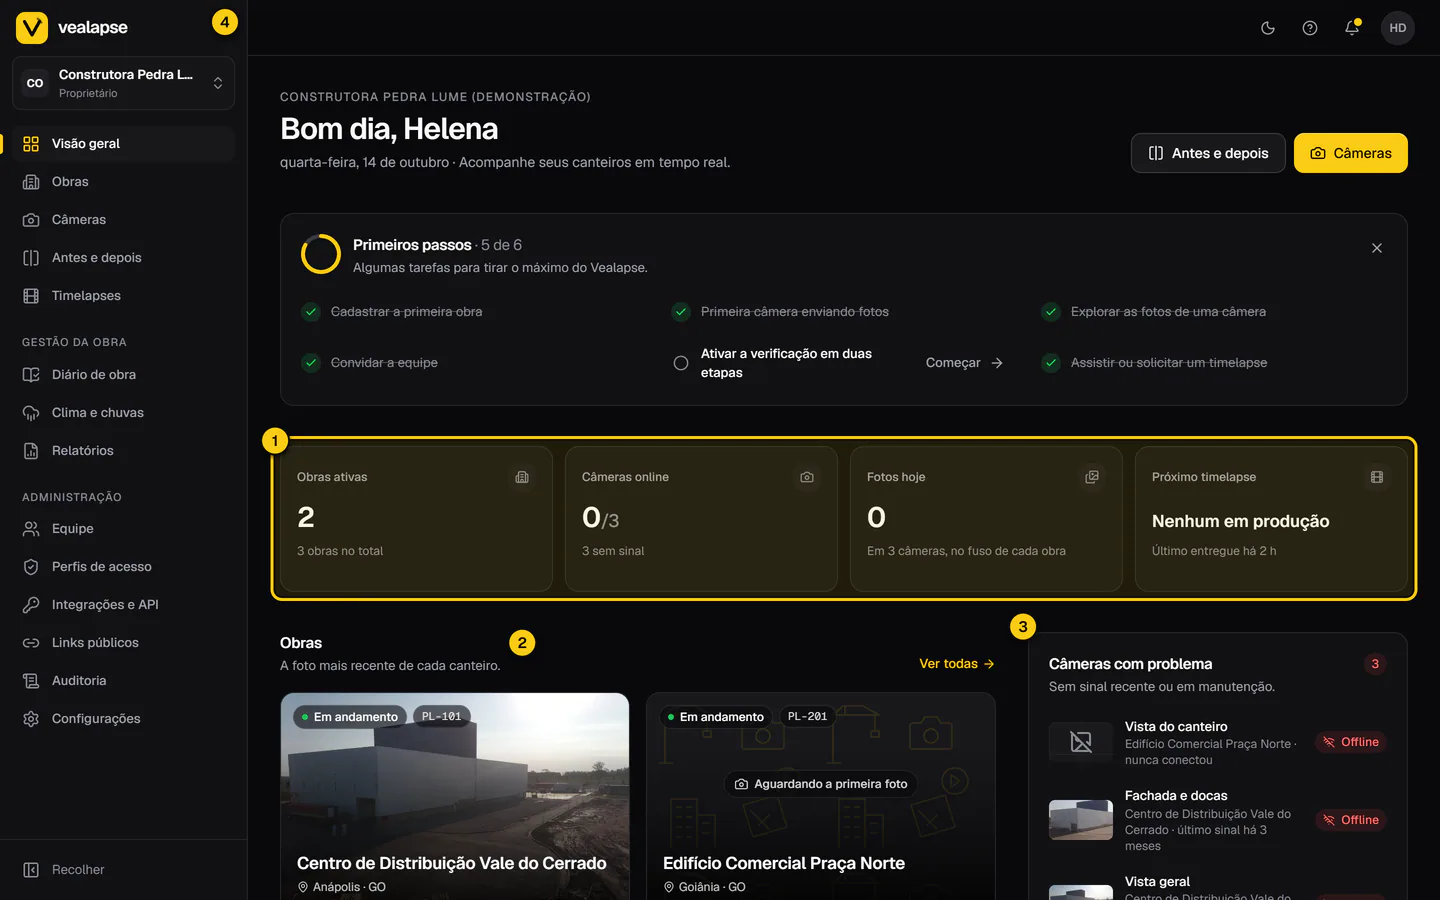
Task: Dismiss the Primeiros passos panel
Action: [1377, 248]
